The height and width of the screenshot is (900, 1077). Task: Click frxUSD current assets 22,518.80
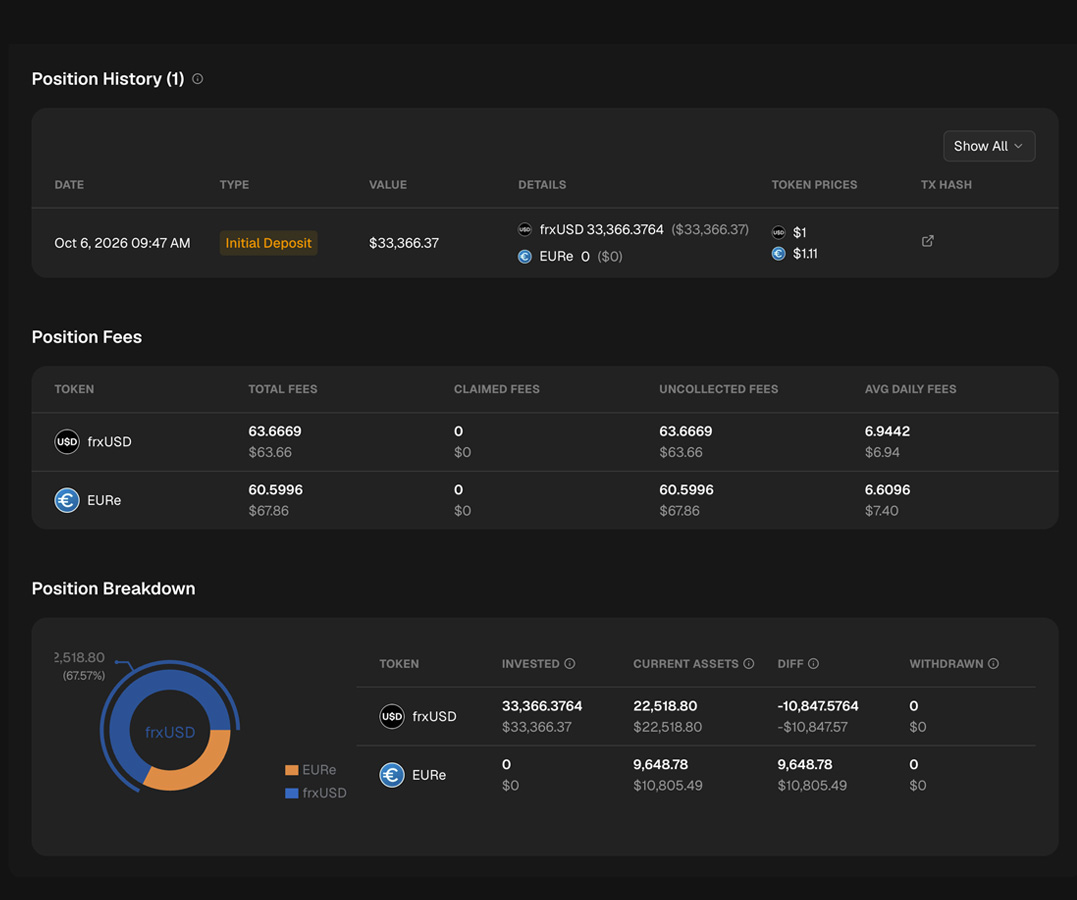click(x=665, y=706)
